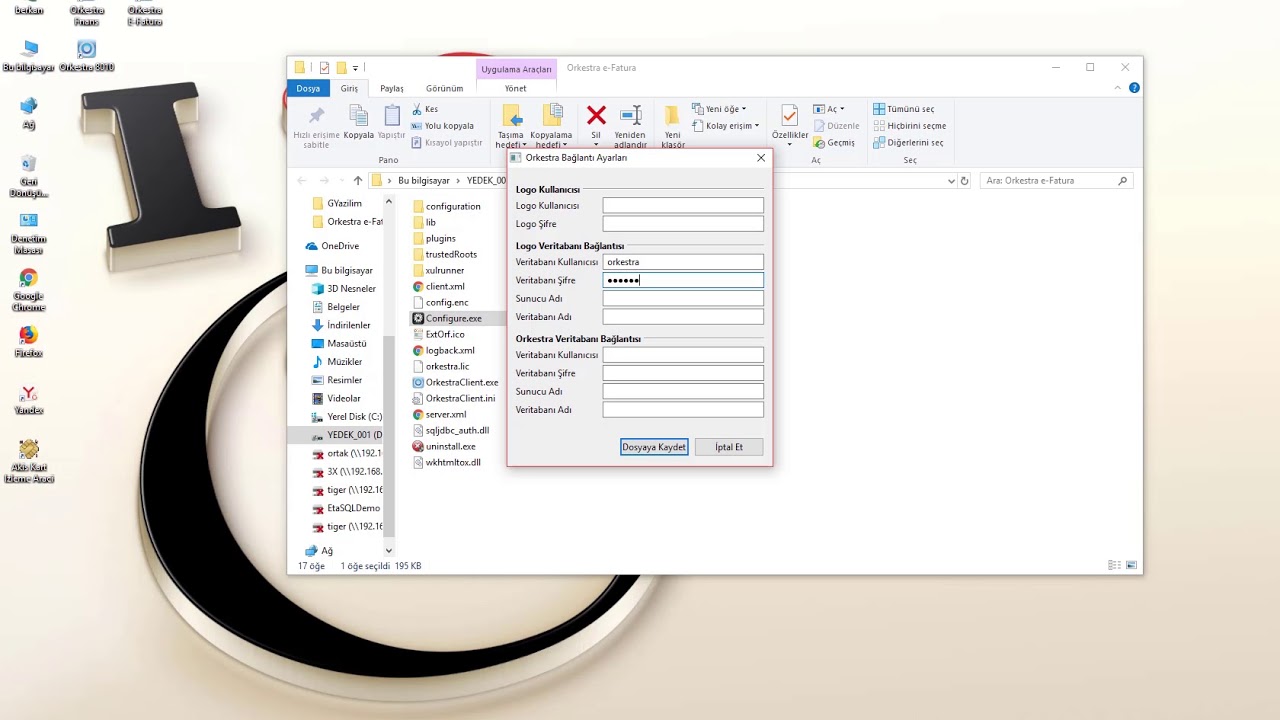The width and height of the screenshot is (1280, 720).
Task: Switch to the Paylaş ribbon tab
Action: pos(391,88)
